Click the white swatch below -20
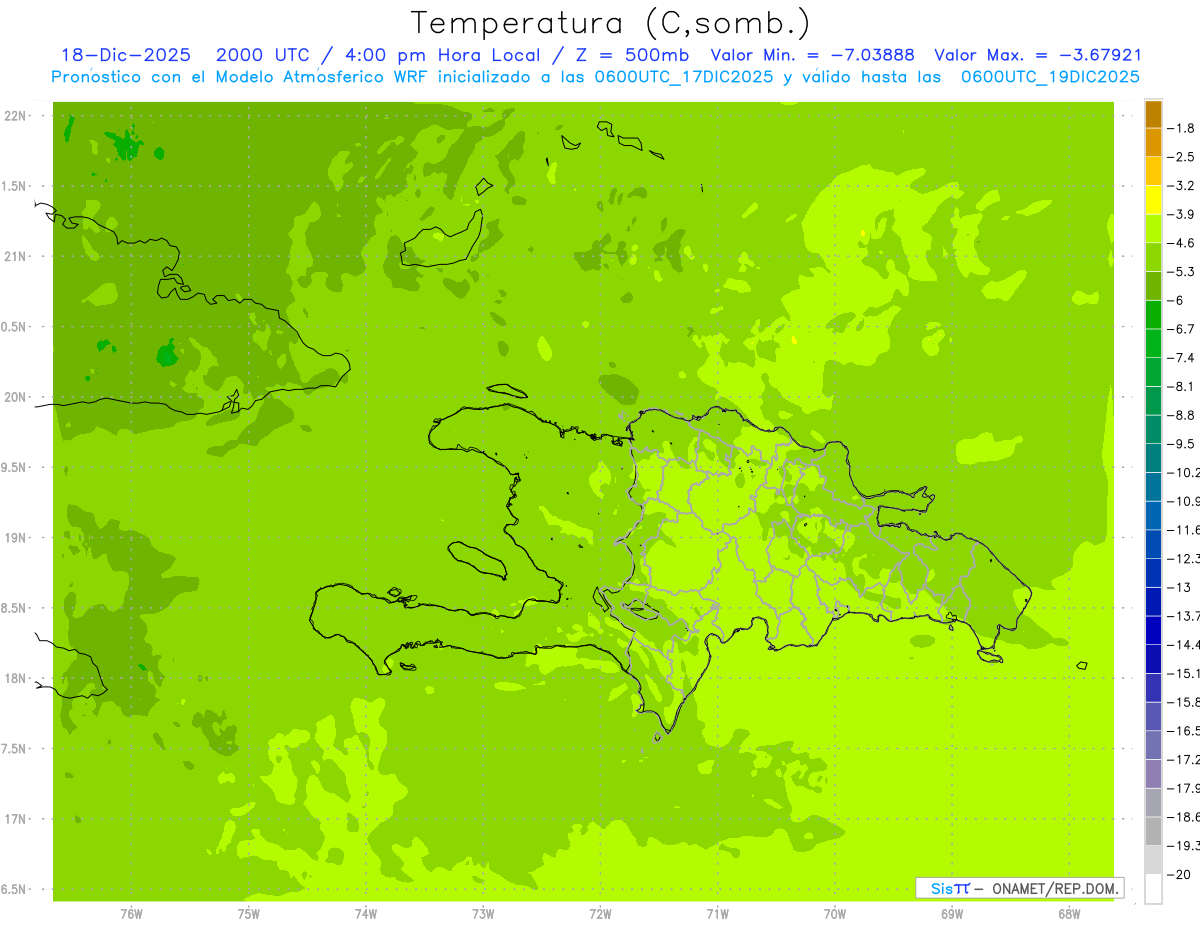The image size is (1200, 927). pos(1153,889)
